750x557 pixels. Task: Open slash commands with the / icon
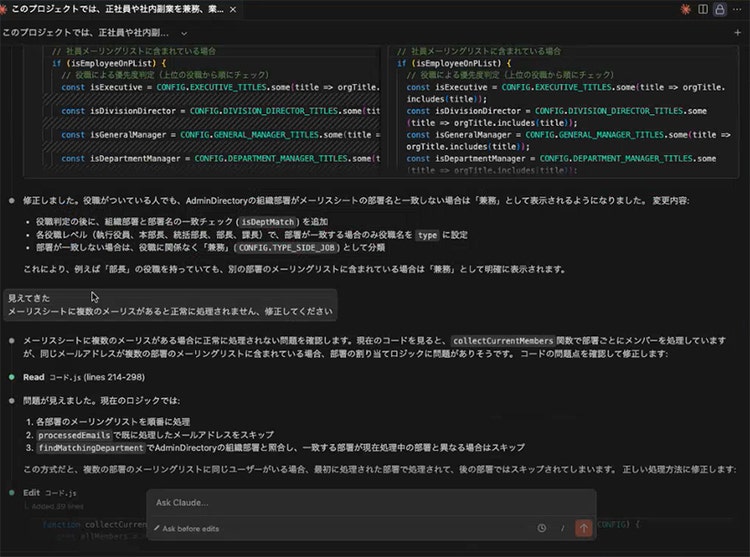[x=562, y=528]
